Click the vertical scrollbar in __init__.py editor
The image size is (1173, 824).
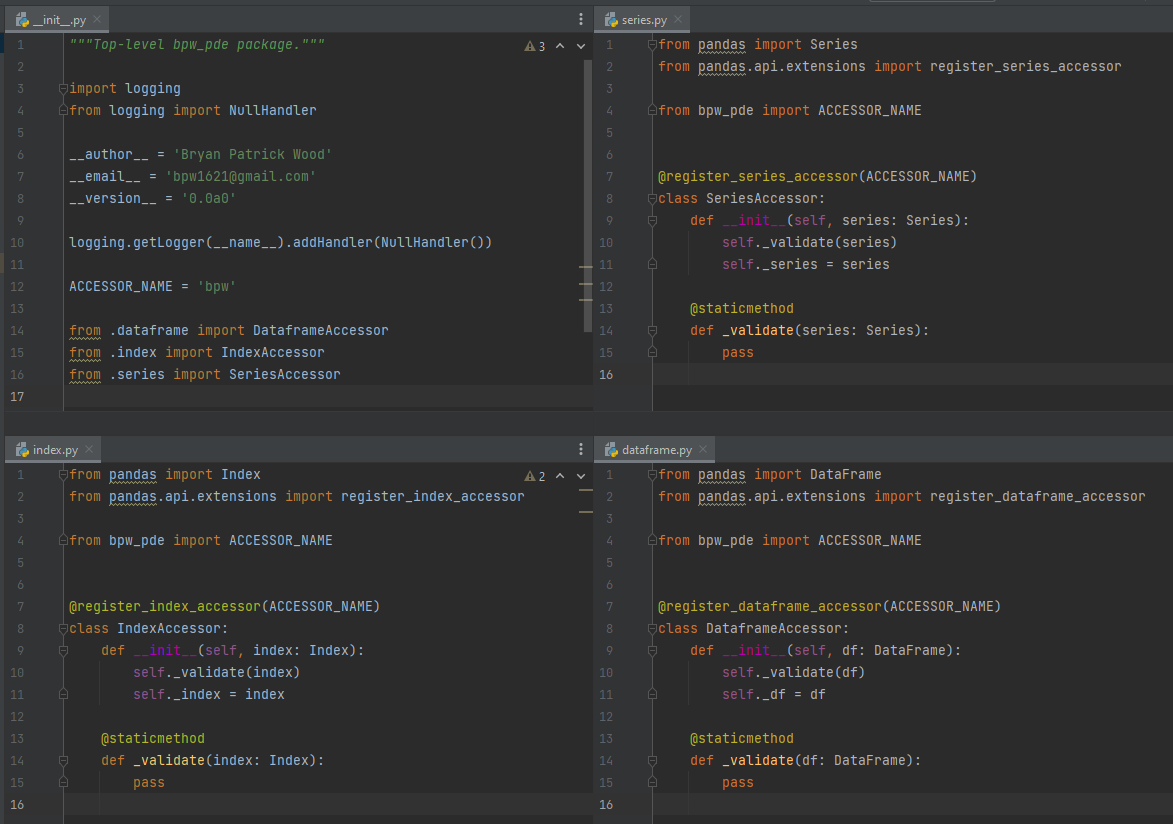point(588,180)
